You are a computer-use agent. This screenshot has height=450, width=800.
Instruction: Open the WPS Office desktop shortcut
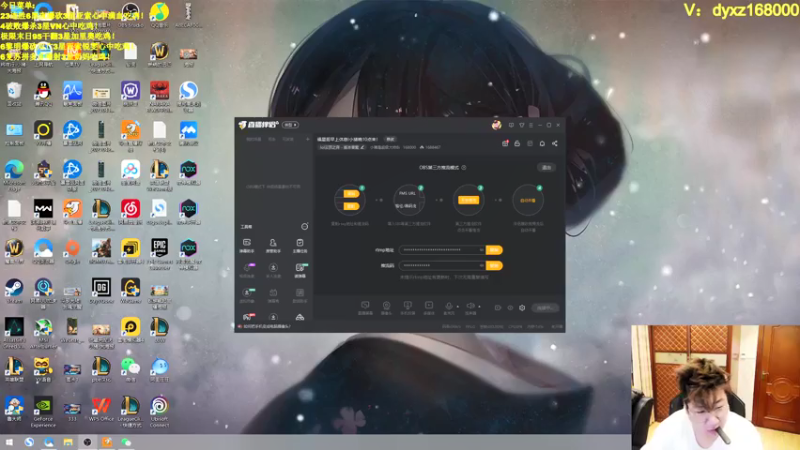point(101,410)
